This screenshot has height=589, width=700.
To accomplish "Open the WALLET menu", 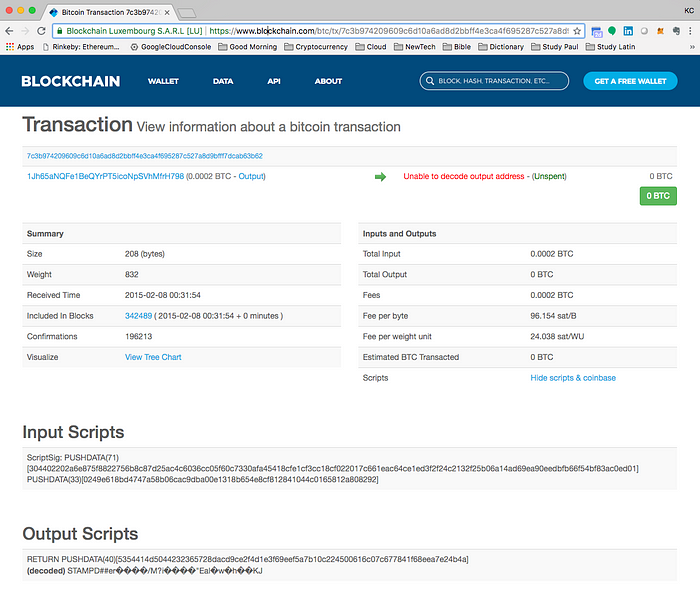I will [x=163, y=81].
